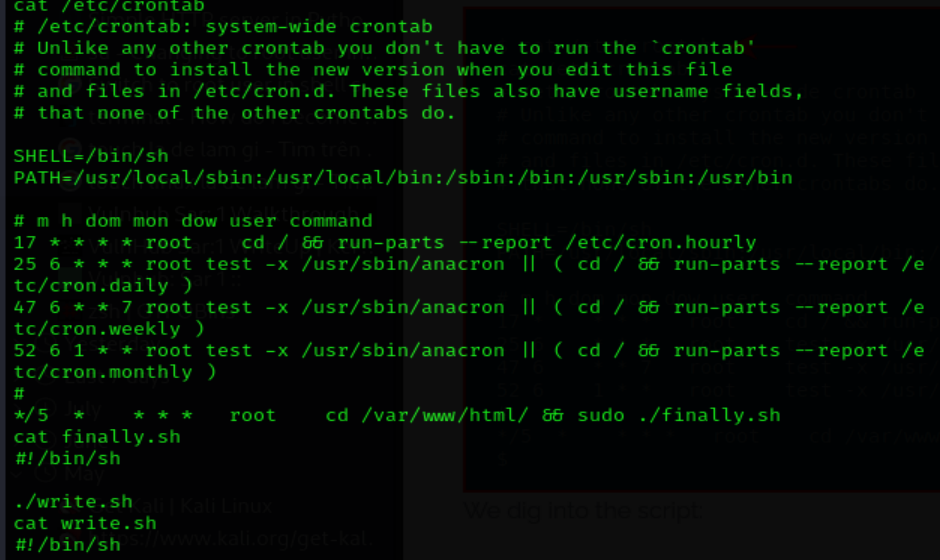Click the SHELL=/bin/sh line
The width and height of the screenshot is (940, 560).
[x=91, y=156]
